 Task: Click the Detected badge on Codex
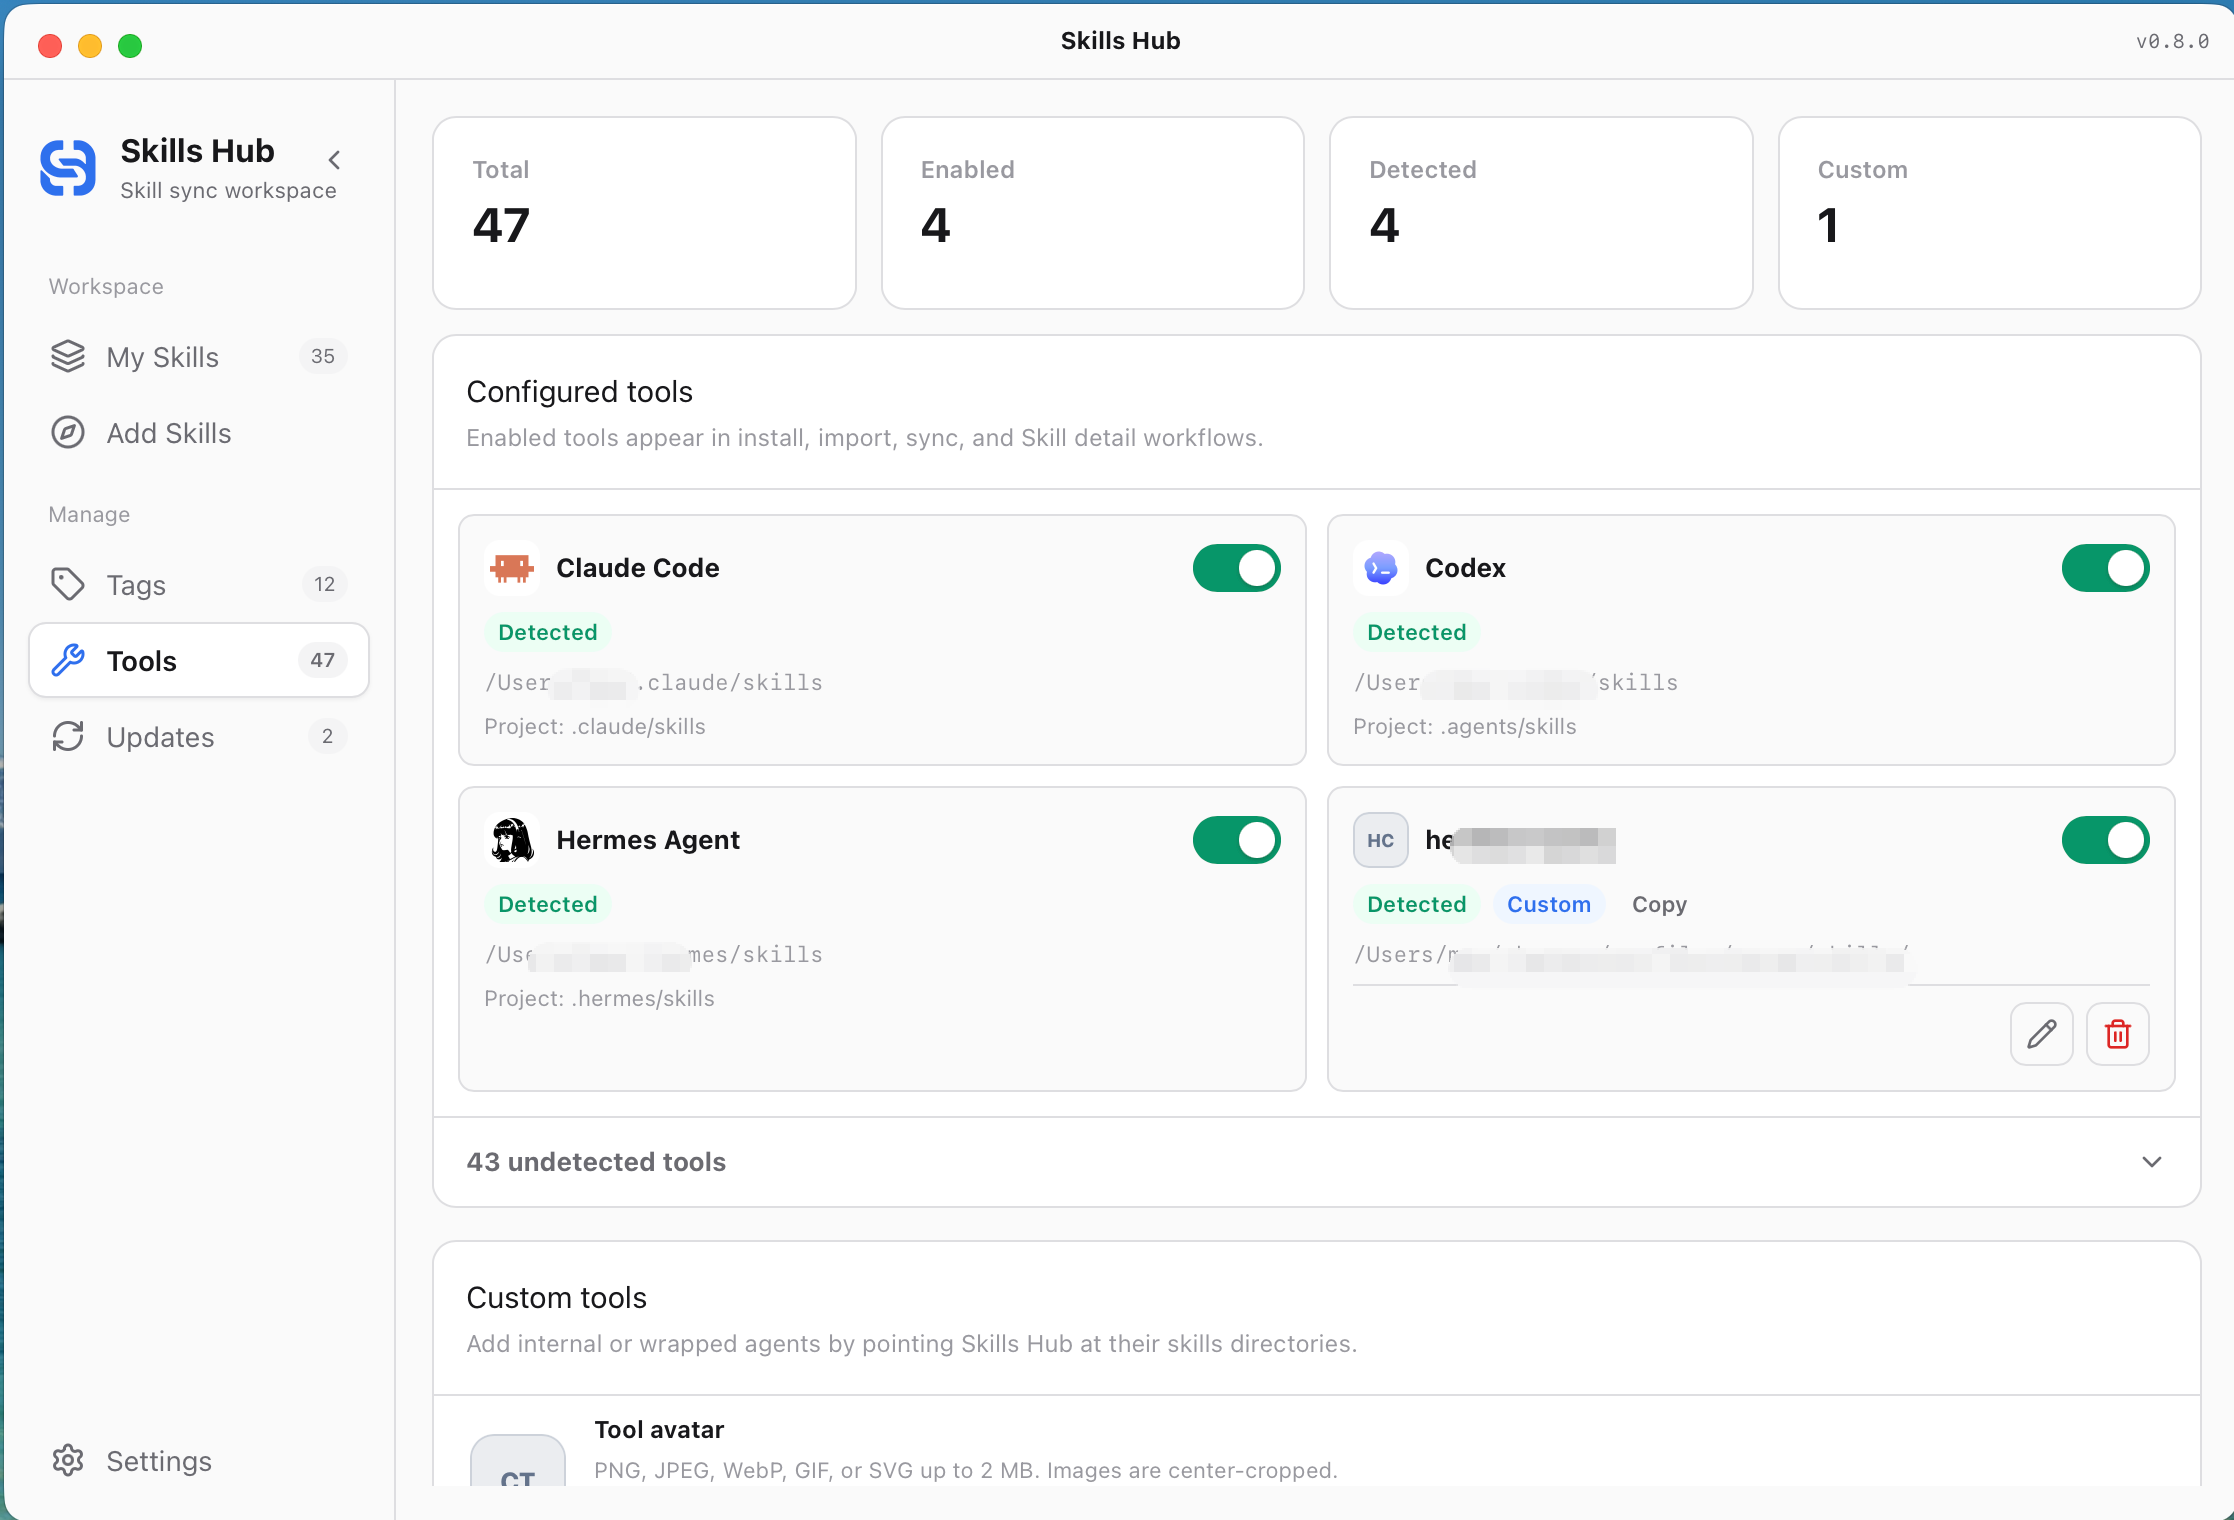point(1417,632)
